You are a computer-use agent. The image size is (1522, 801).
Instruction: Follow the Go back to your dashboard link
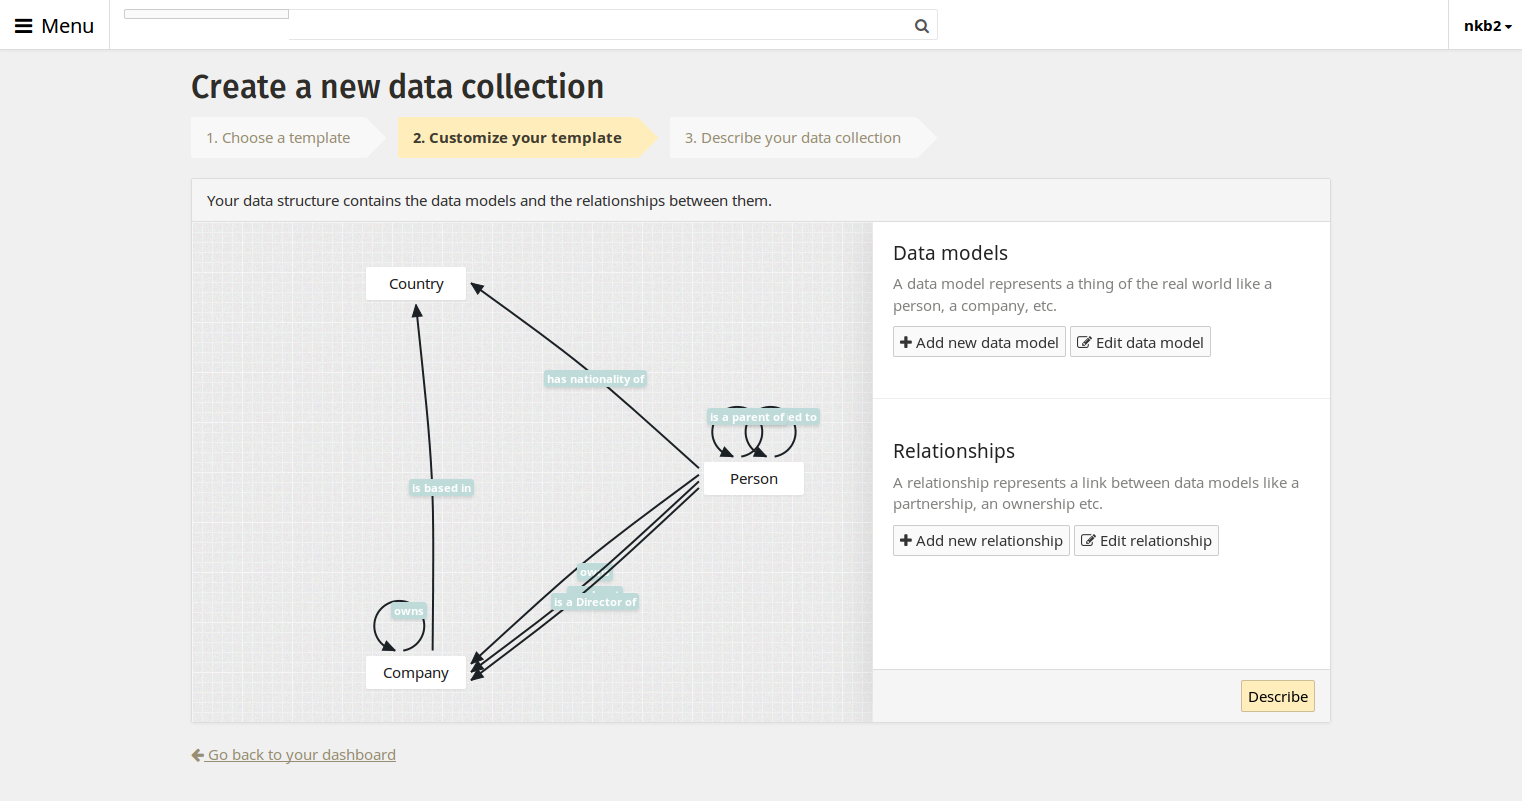(300, 754)
